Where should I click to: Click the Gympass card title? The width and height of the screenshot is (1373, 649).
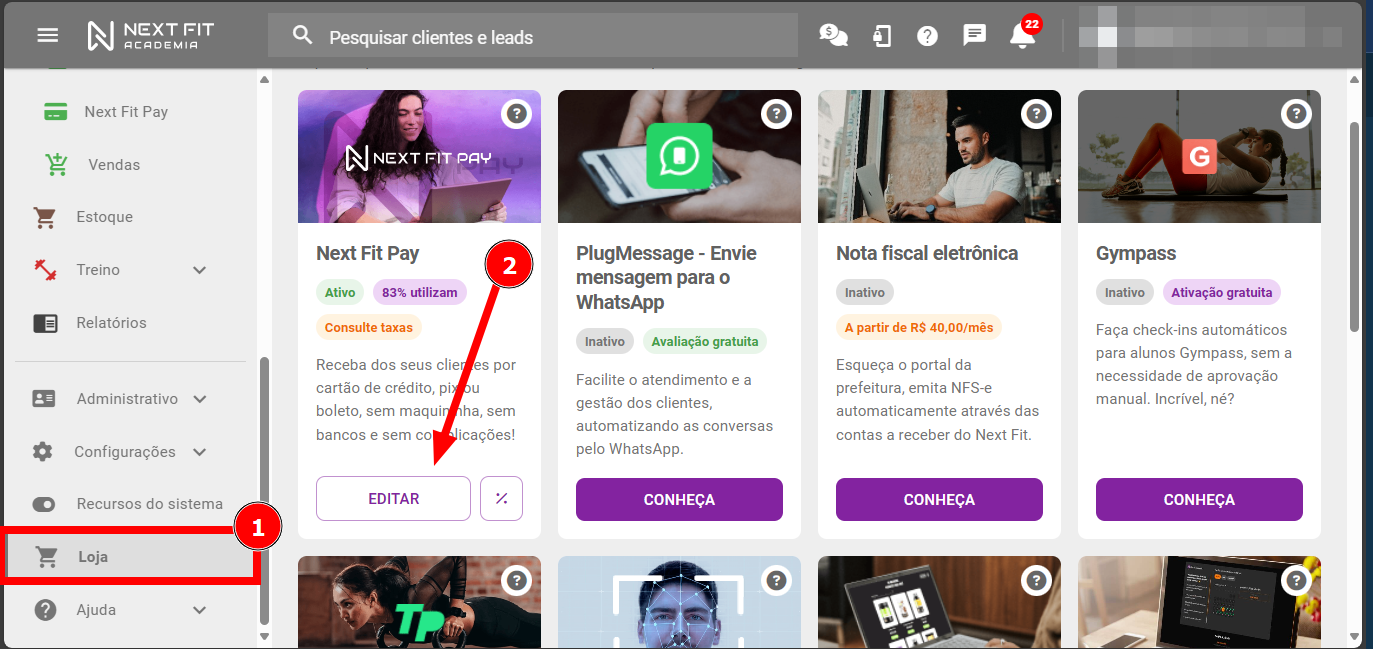[1136, 253]
